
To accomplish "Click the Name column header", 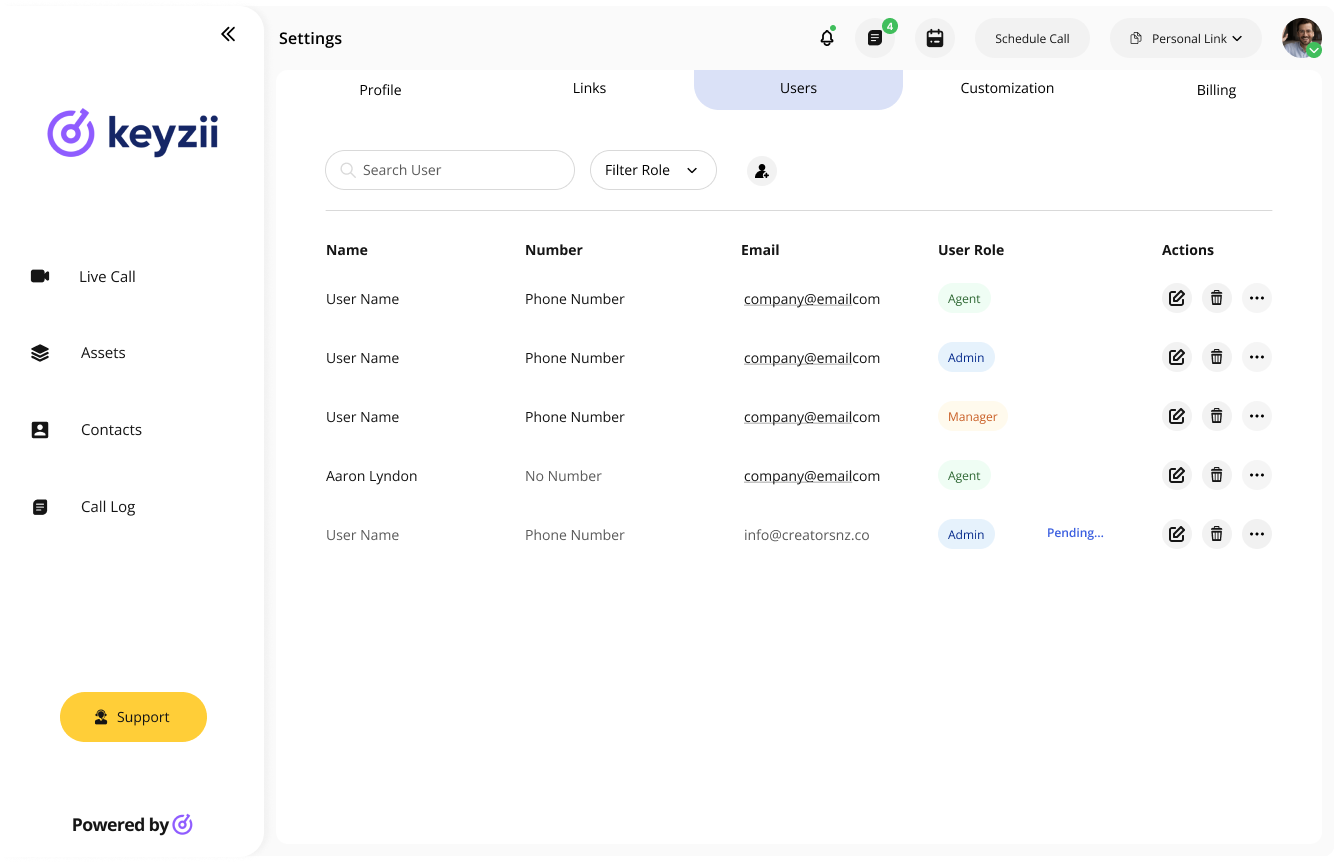I will (x=347, y=250).
